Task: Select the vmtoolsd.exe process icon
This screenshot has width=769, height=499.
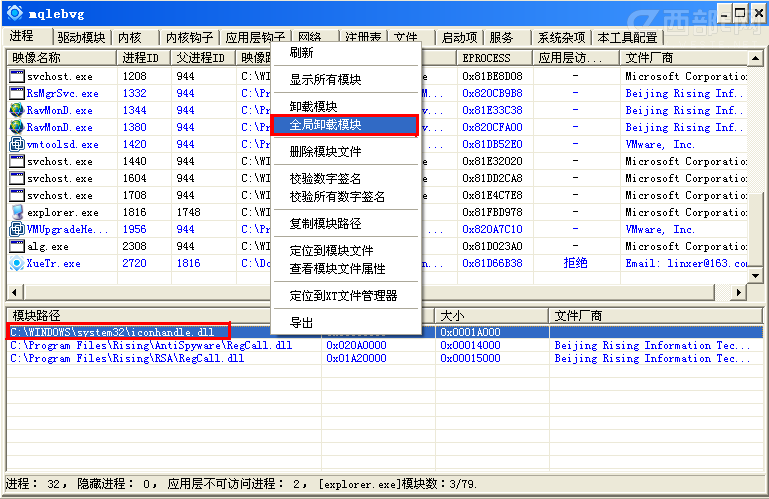Action: 16,144
